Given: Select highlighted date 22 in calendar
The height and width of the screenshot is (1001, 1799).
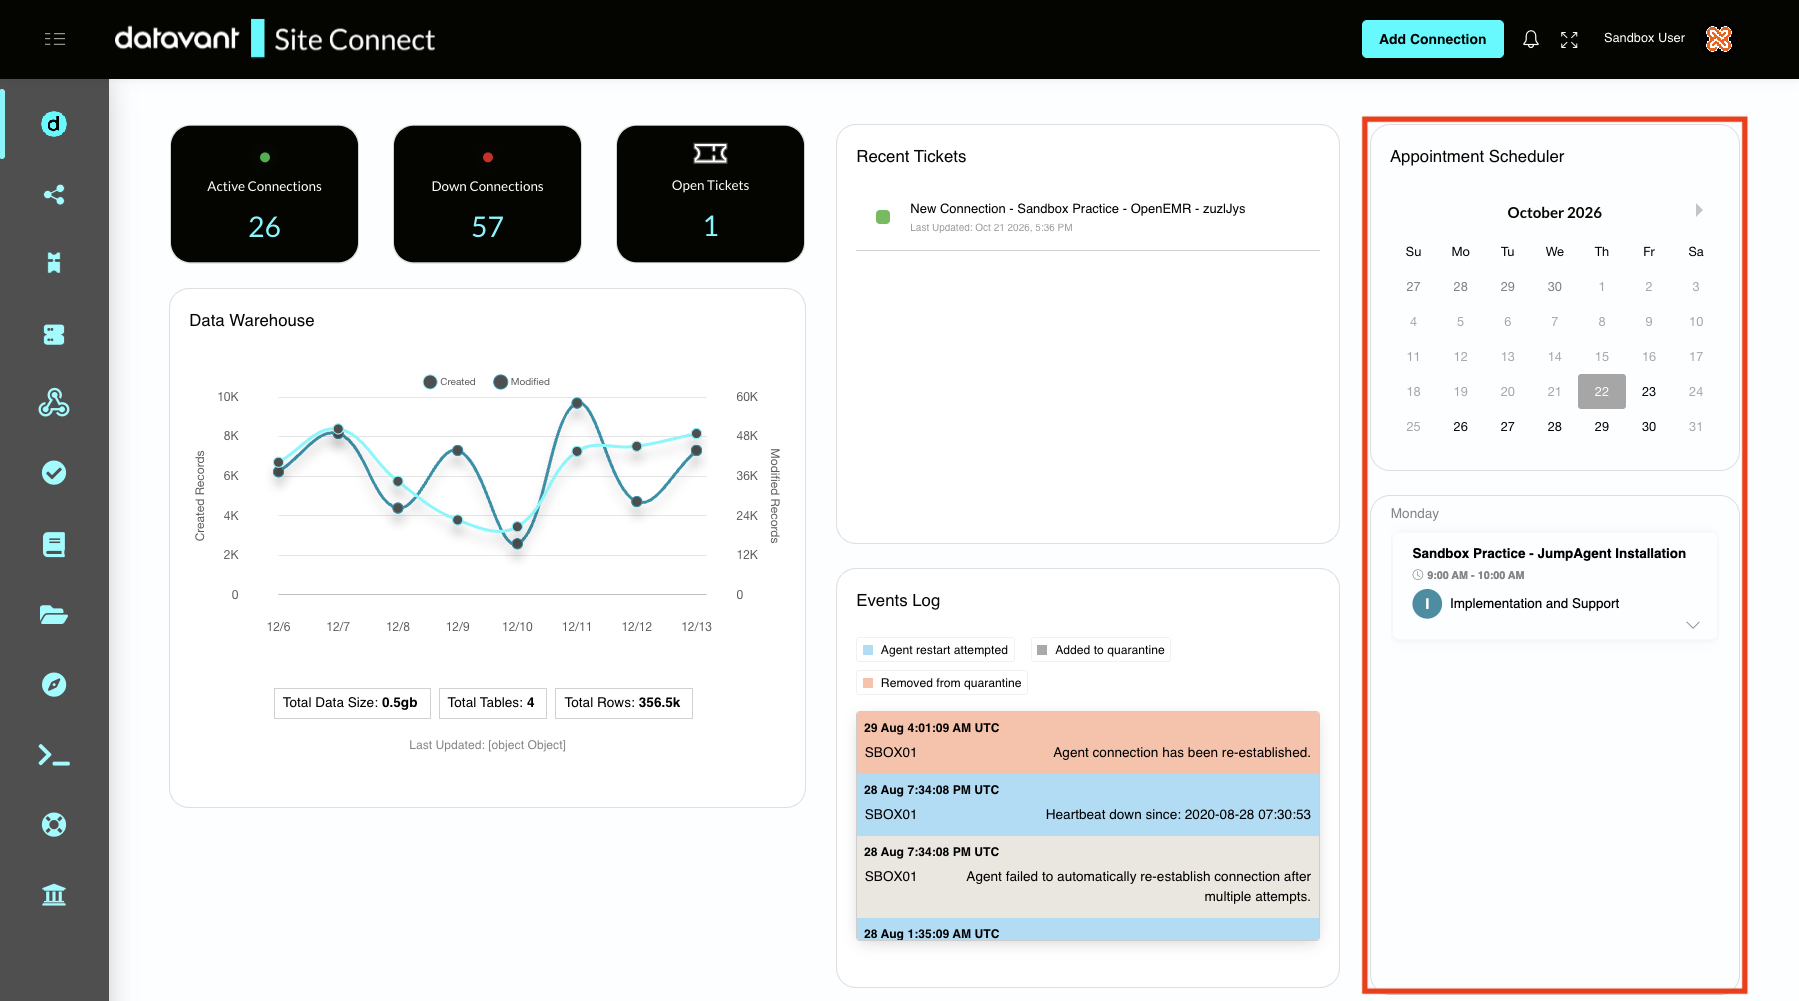Looking at the screenshot, I should [x=1601, y=392].
